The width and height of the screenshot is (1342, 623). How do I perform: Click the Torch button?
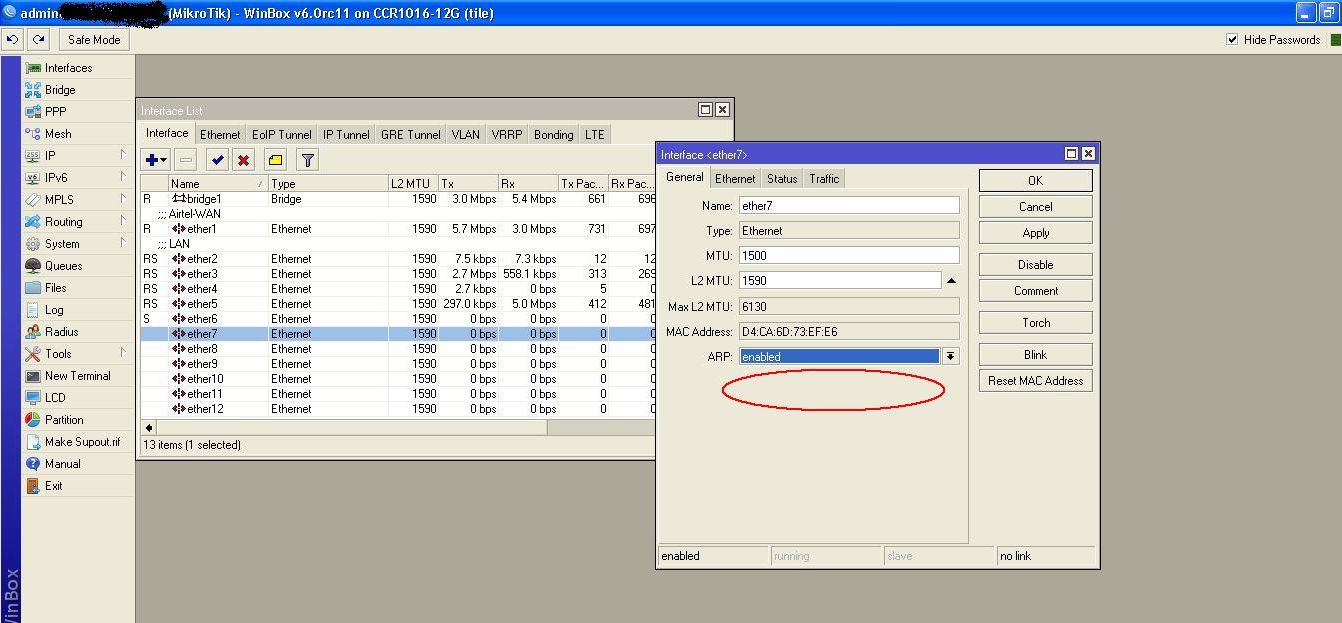coord(1035,323)
